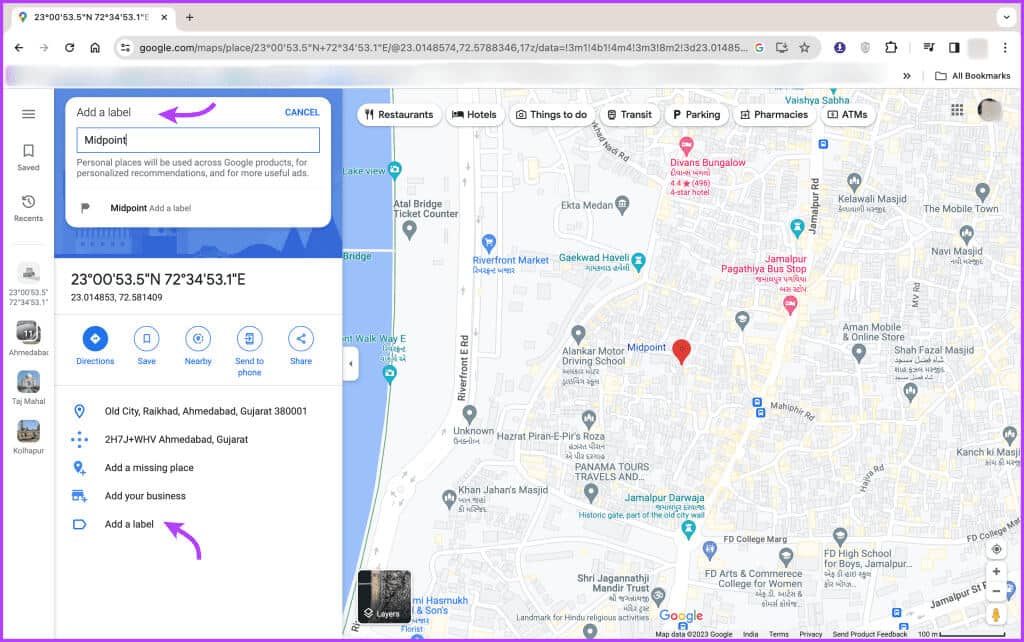Open the map Layers switcher

(x=385, y=597)
